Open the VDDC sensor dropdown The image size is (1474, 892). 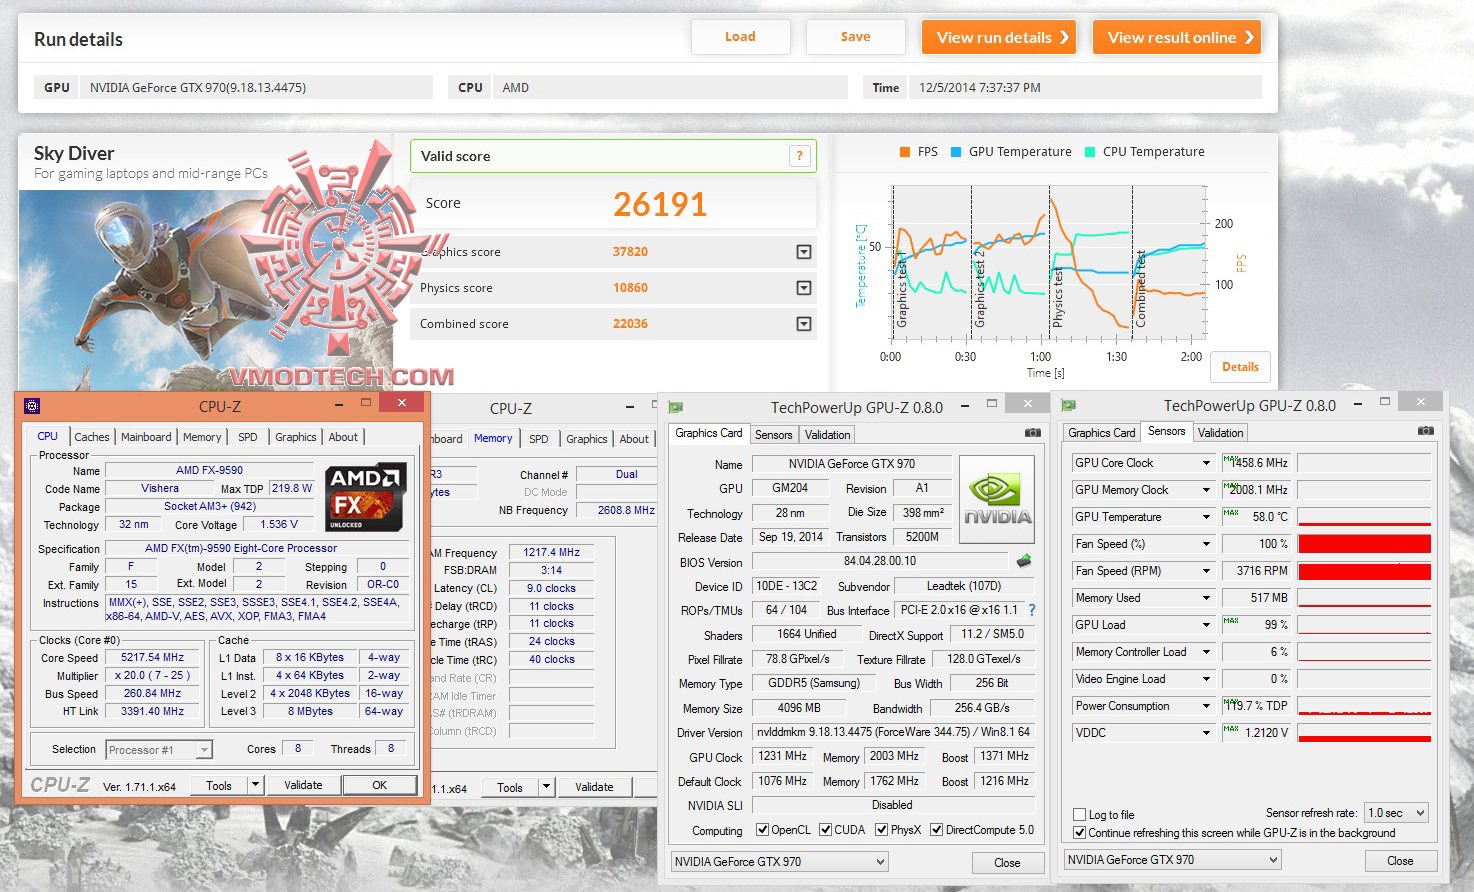coord(1206,733)
